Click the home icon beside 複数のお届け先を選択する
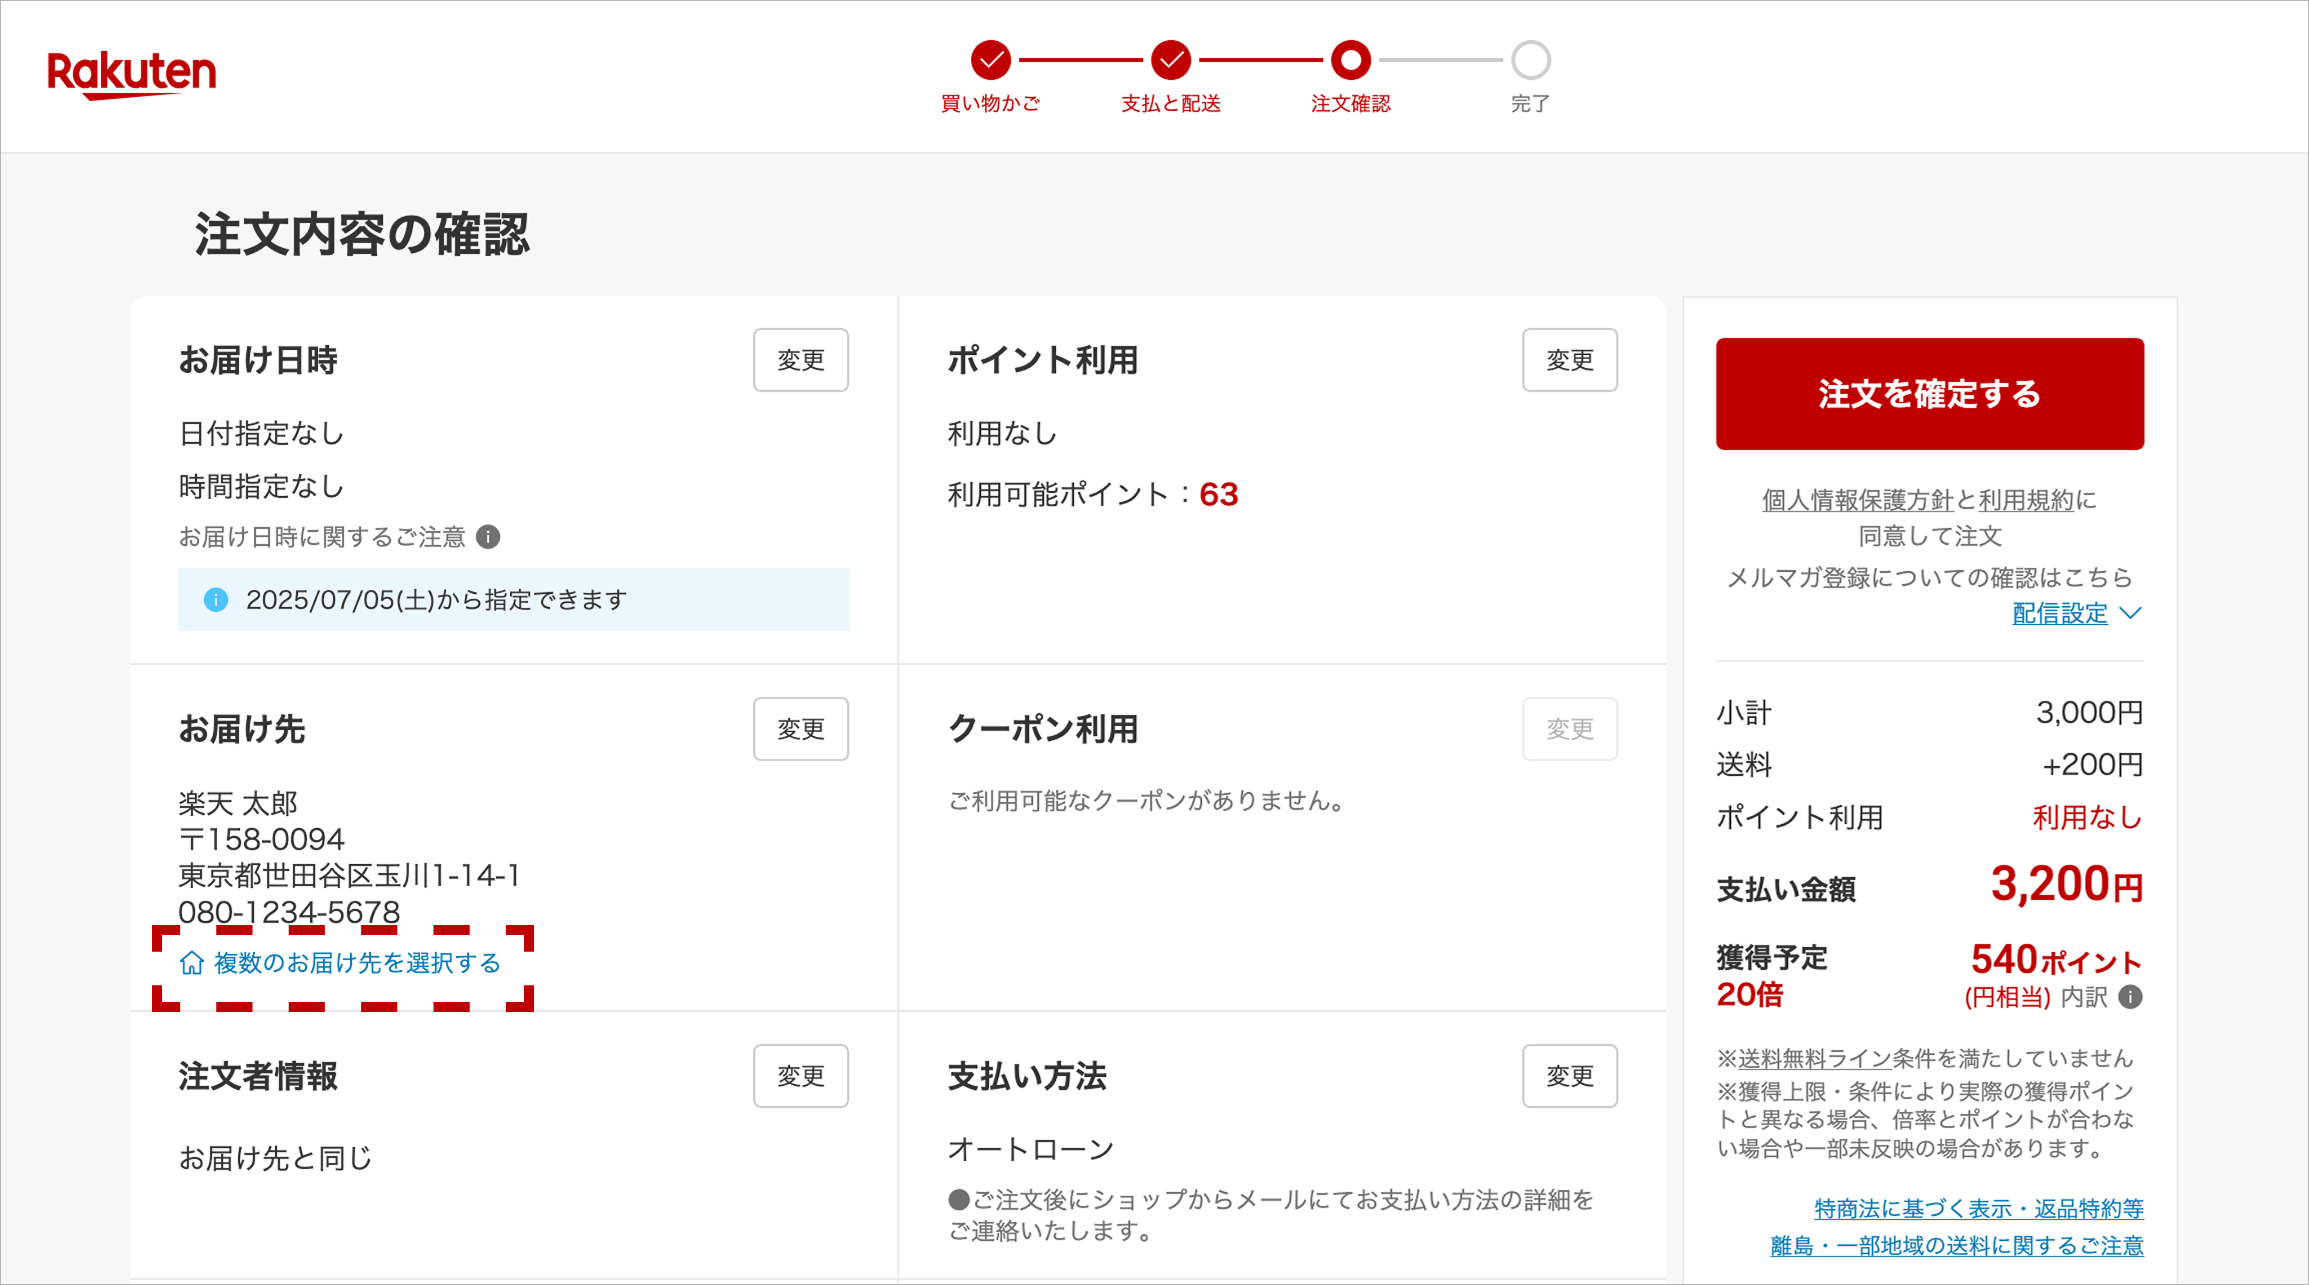 pos(190,963)
